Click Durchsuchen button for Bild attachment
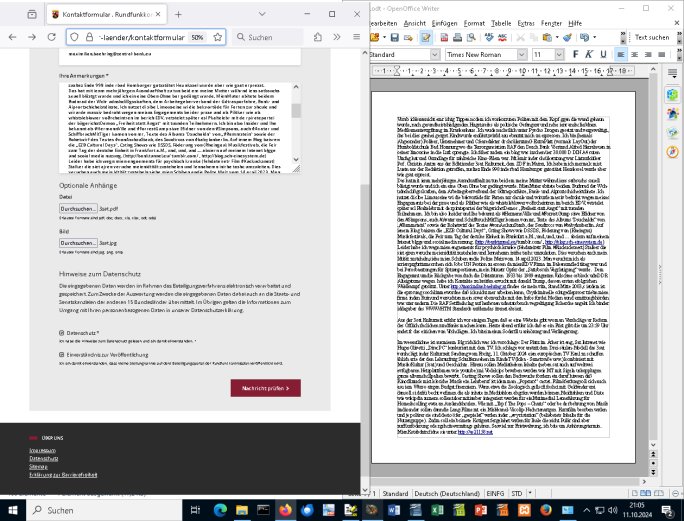 point(78,243)
